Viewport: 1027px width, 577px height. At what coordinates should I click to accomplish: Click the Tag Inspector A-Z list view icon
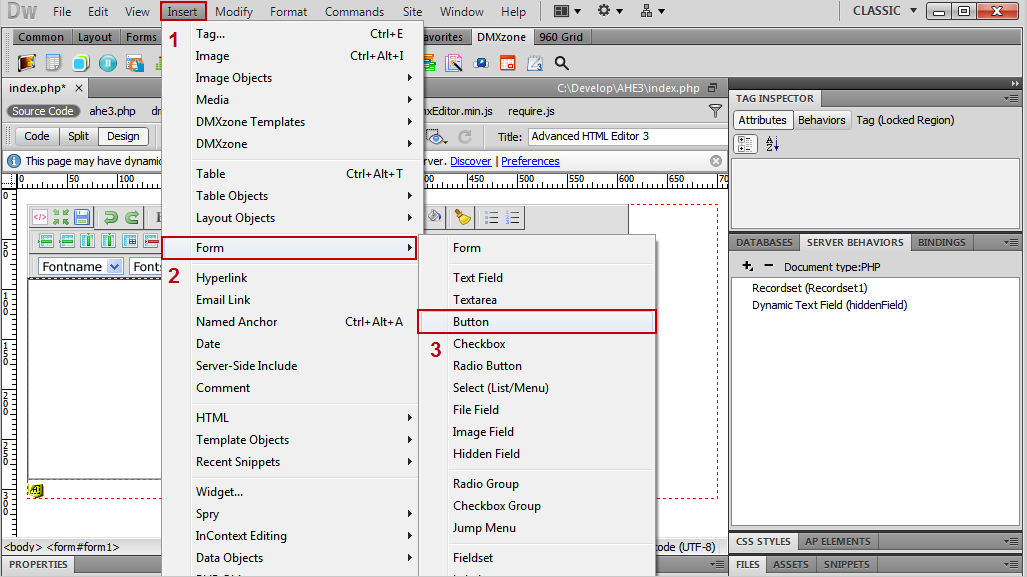tap(772, 144)
